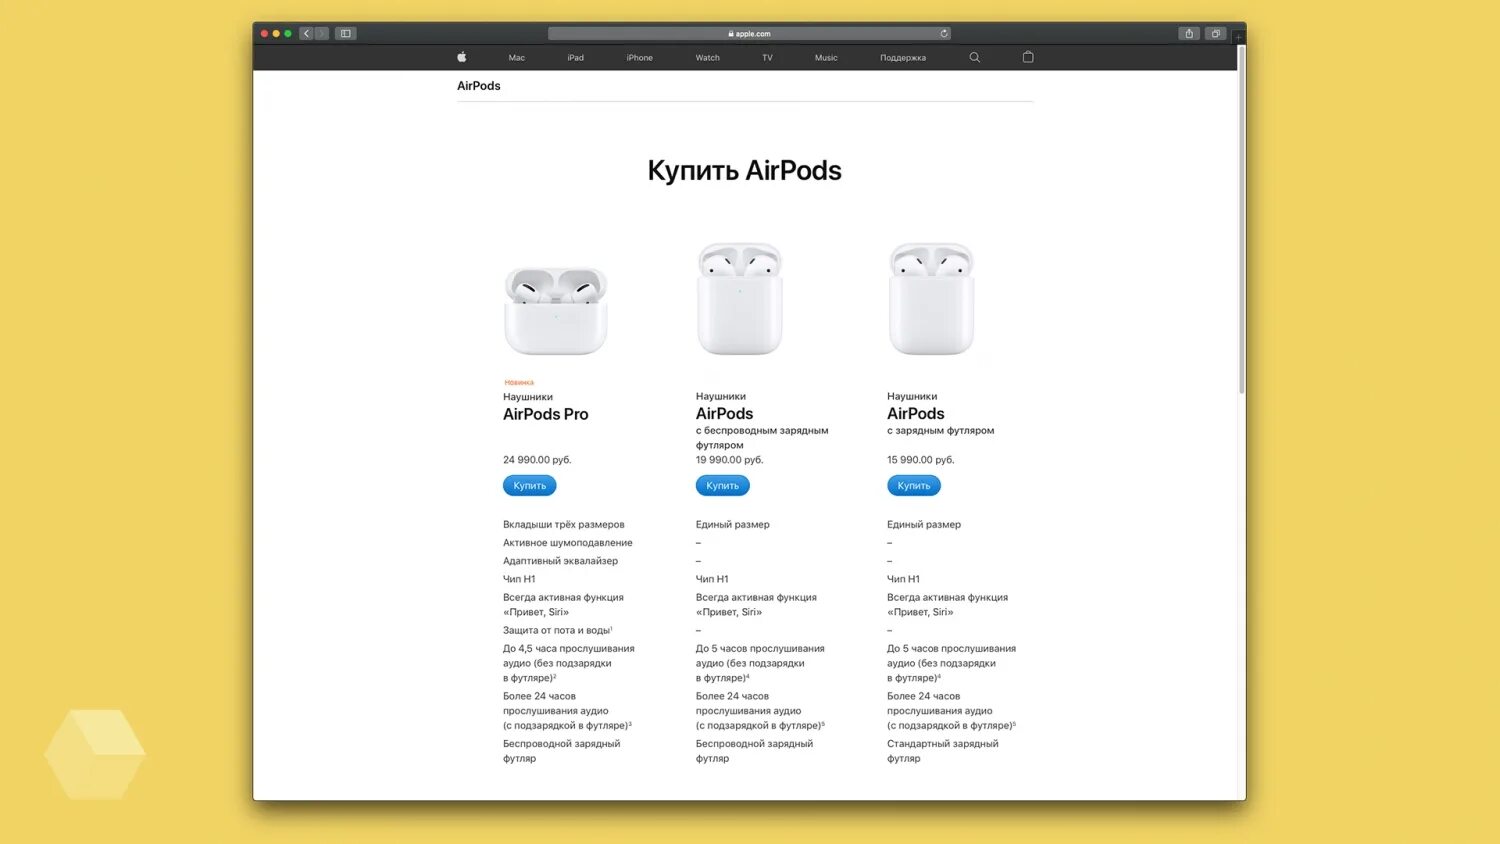Screen dimensions: 1500x844
Task: Open the Mac menu item
Action: click(x=517, y=58)
